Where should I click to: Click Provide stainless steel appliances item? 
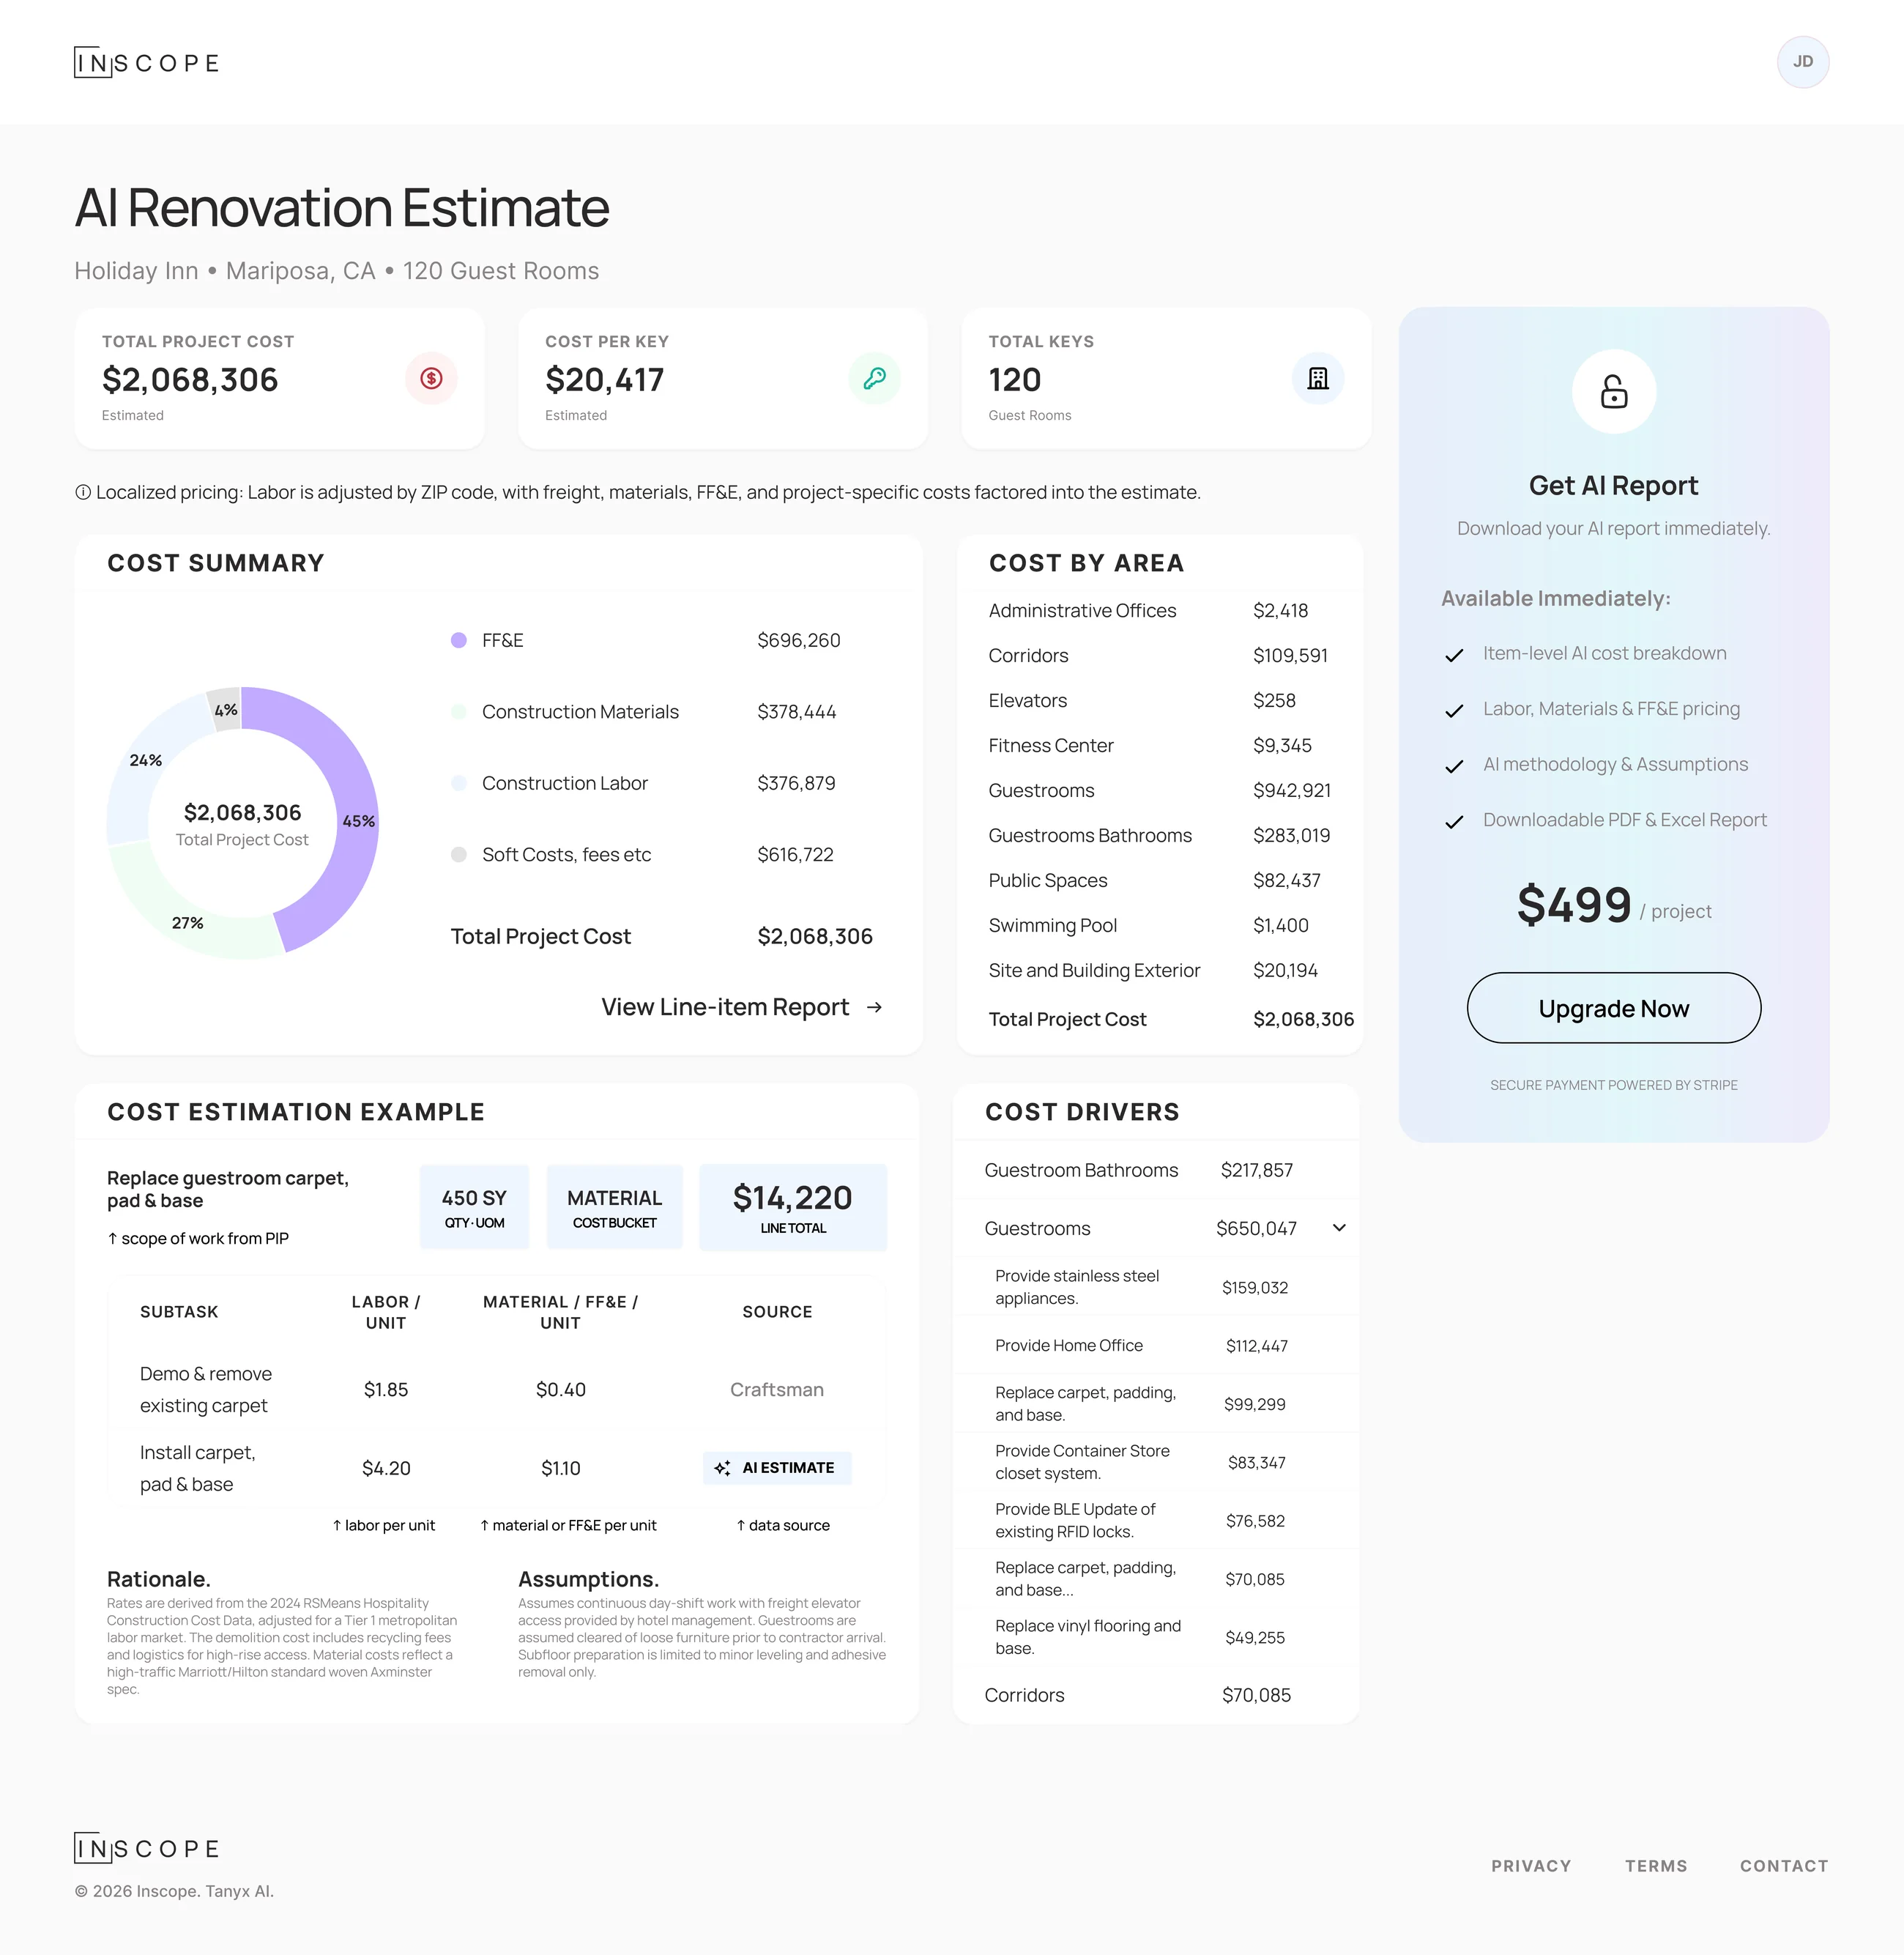(1156, 1287)
